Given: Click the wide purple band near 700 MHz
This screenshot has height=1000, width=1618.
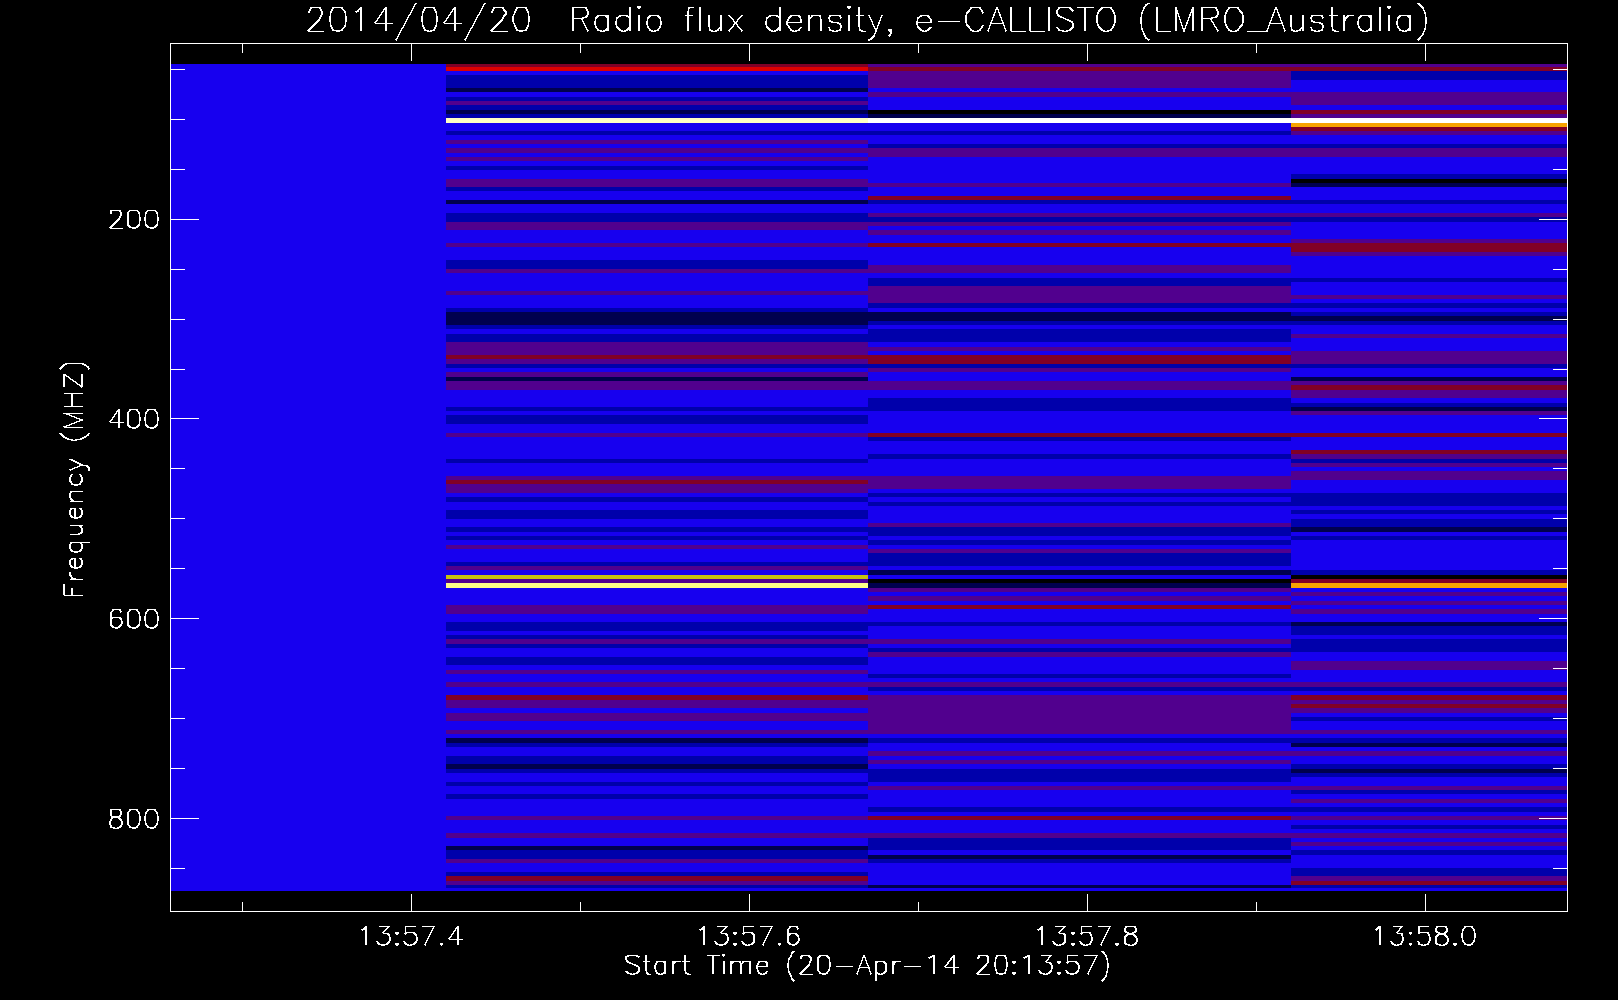Looking at the screenshot, I should (x=1079, y=715).
